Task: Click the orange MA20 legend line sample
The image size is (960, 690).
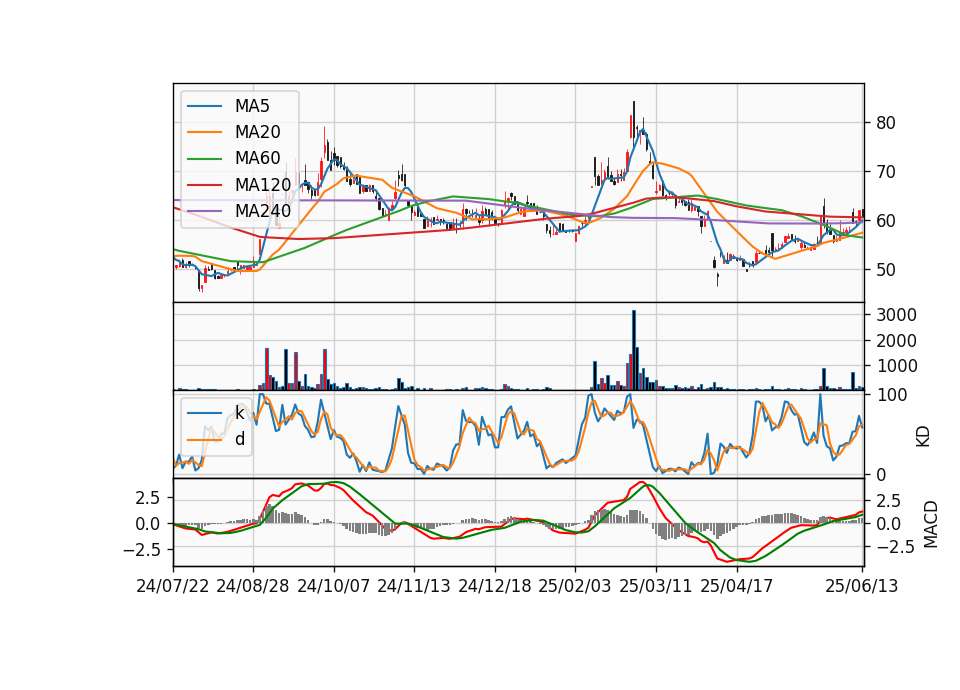Action: (204, 132)
